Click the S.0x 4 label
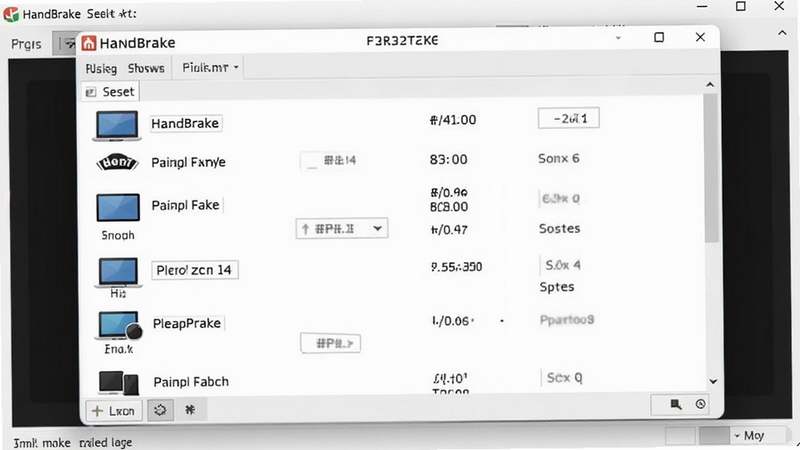 (563, 265)
